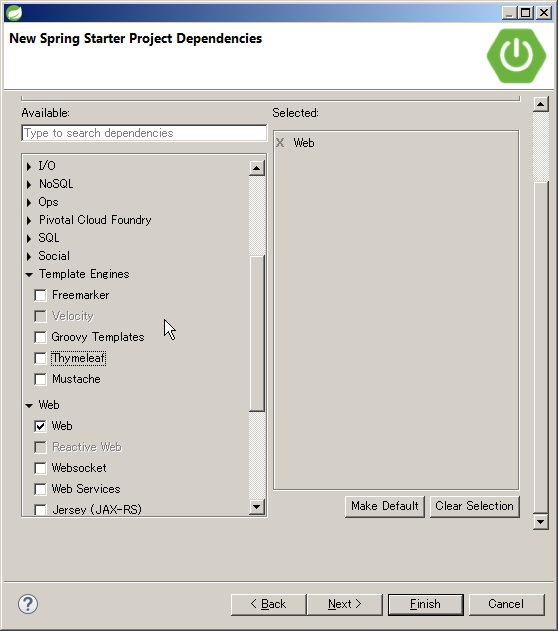Tick the Thymeleaf checkbox
558x631 pixels.
pyautogui.click(x=40, y=358)
